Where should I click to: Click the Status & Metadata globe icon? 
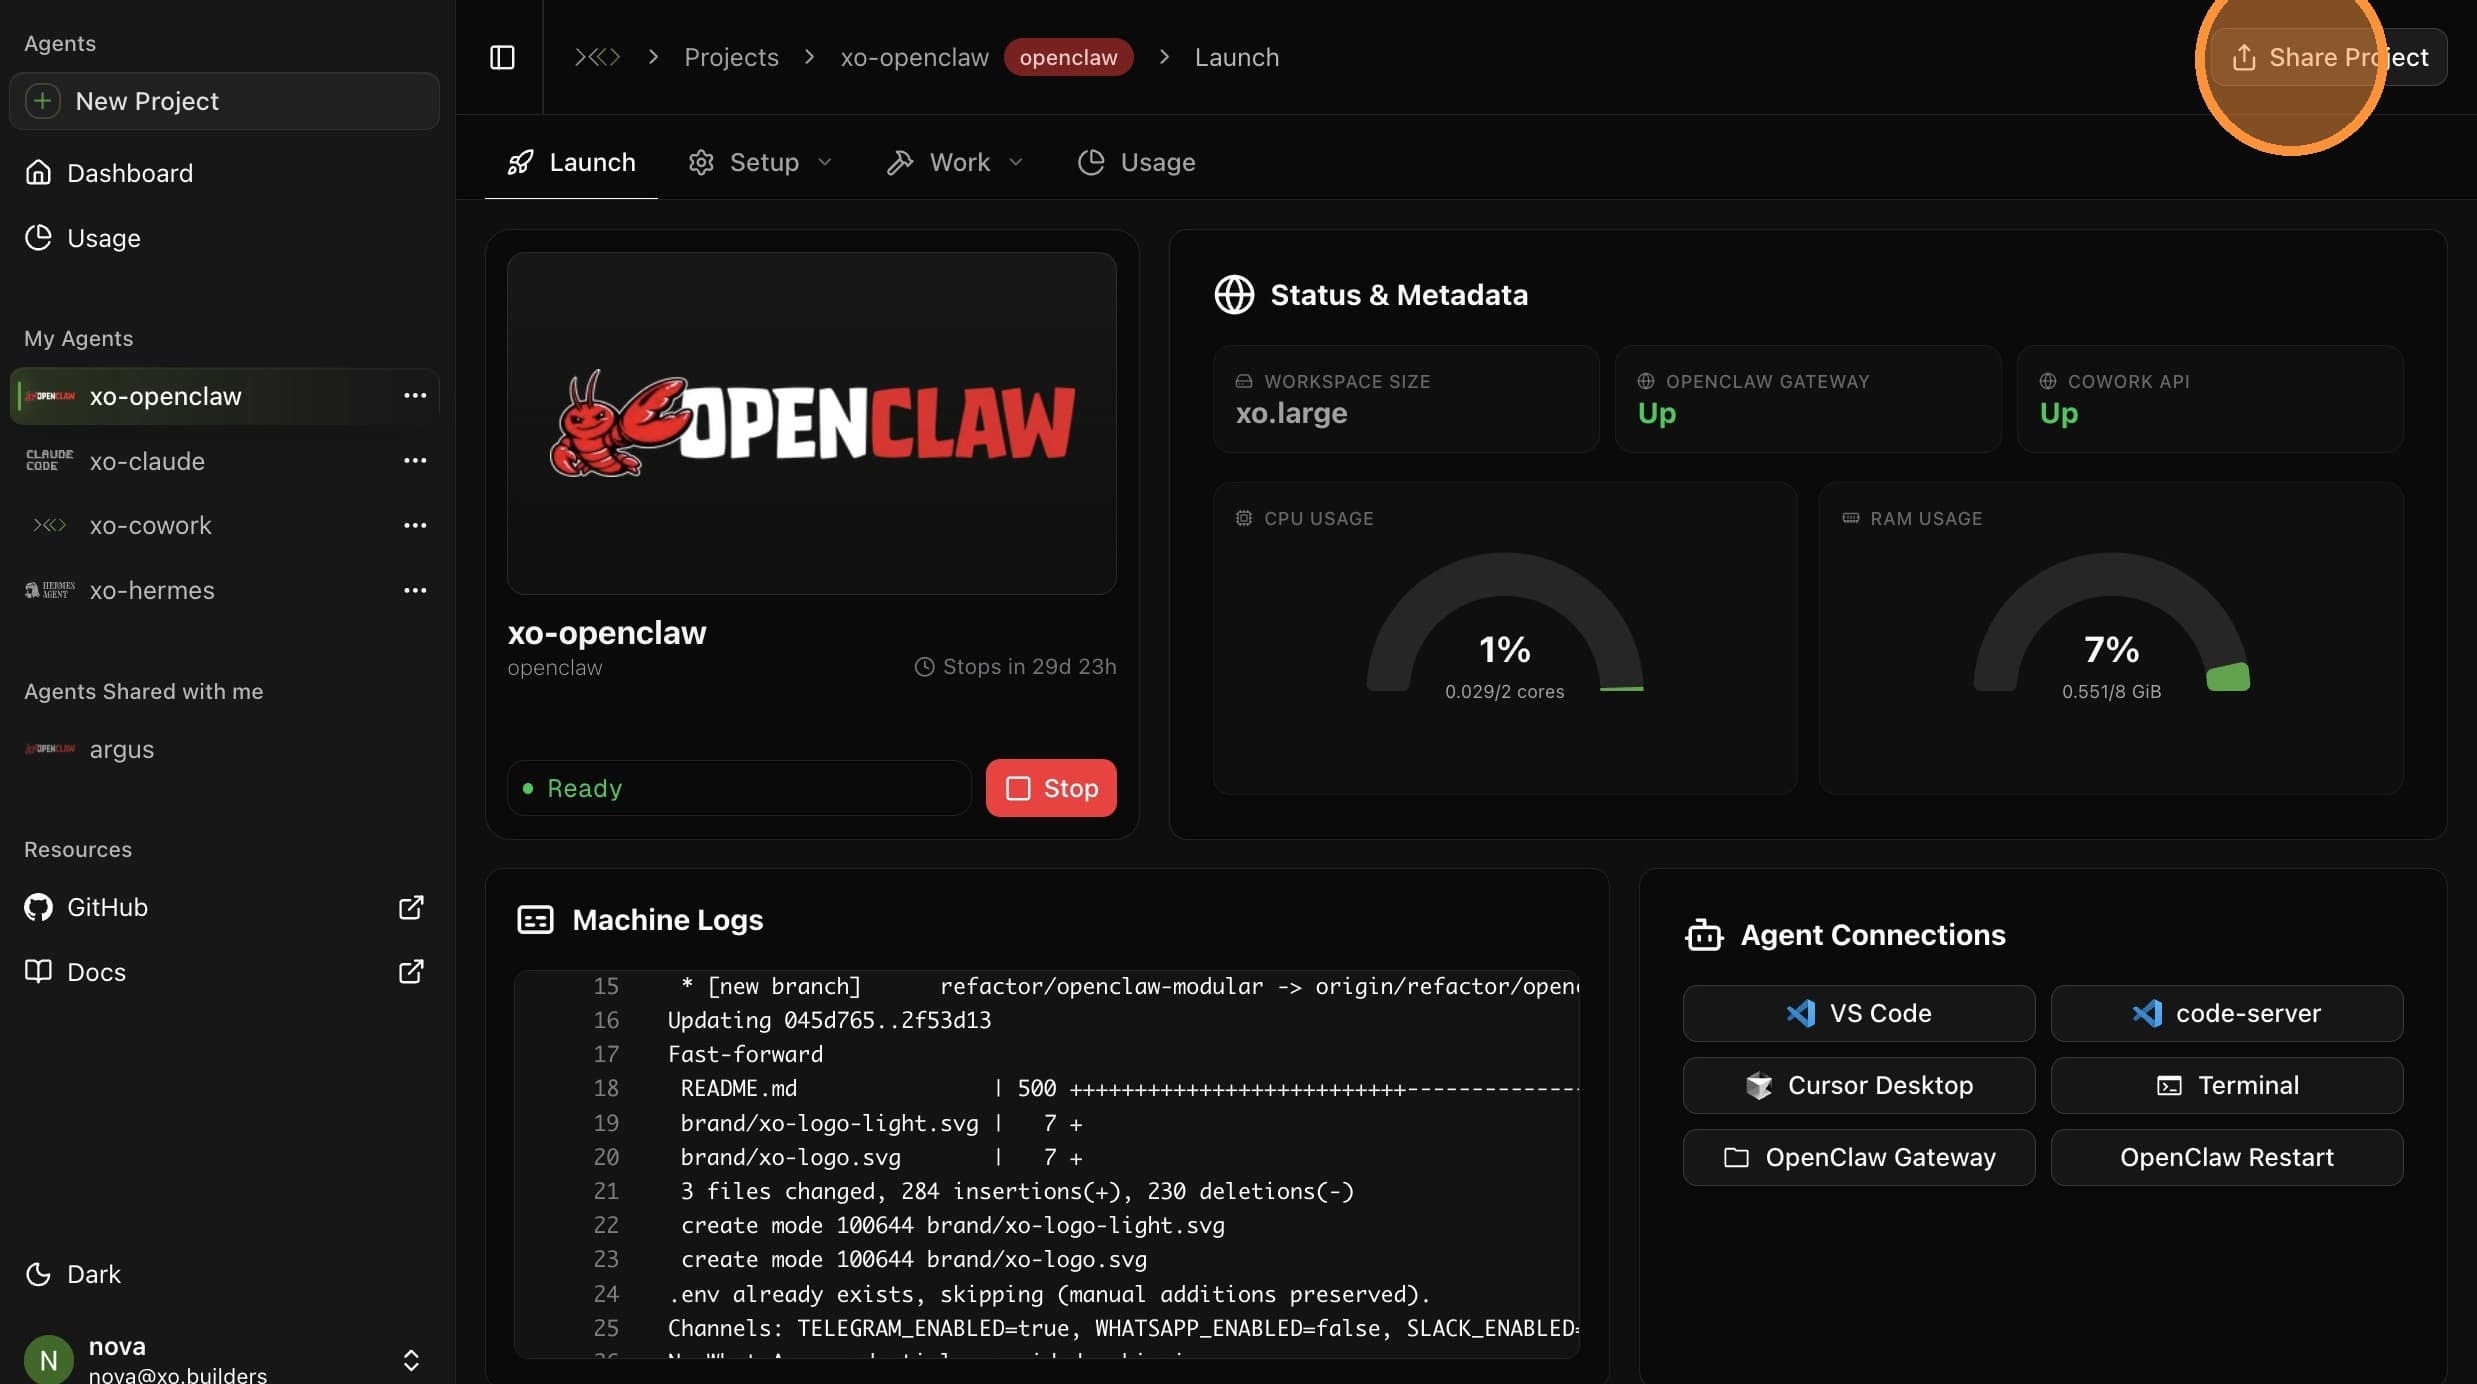pos(1234,295)
